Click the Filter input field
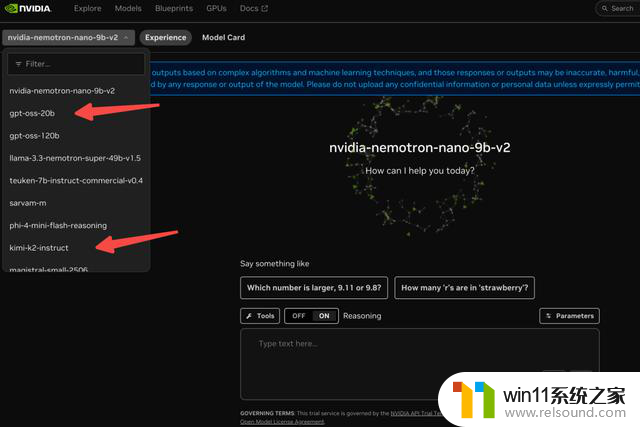Viewport: 640px width, 427px height. 76,64
